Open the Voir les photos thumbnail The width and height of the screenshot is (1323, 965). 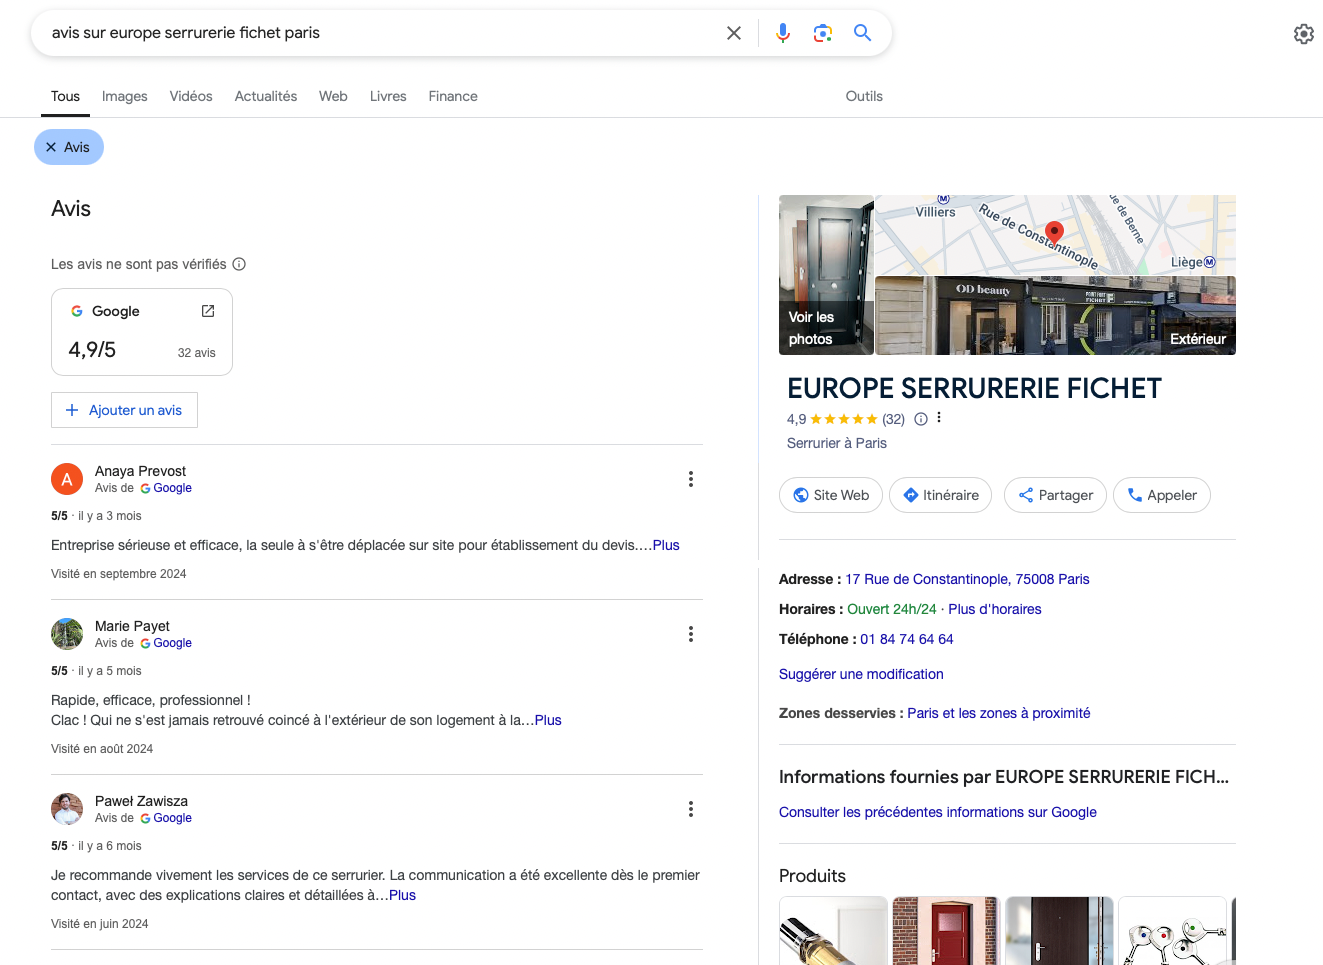tap(826, 275)
